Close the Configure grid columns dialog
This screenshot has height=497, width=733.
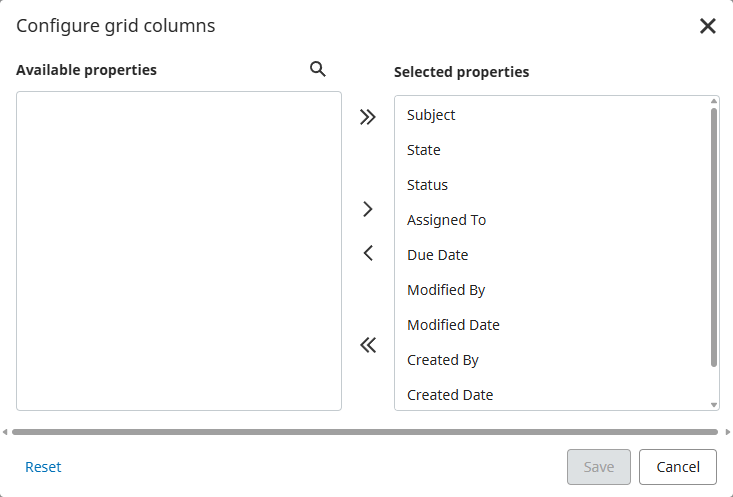tap(708, 26)
